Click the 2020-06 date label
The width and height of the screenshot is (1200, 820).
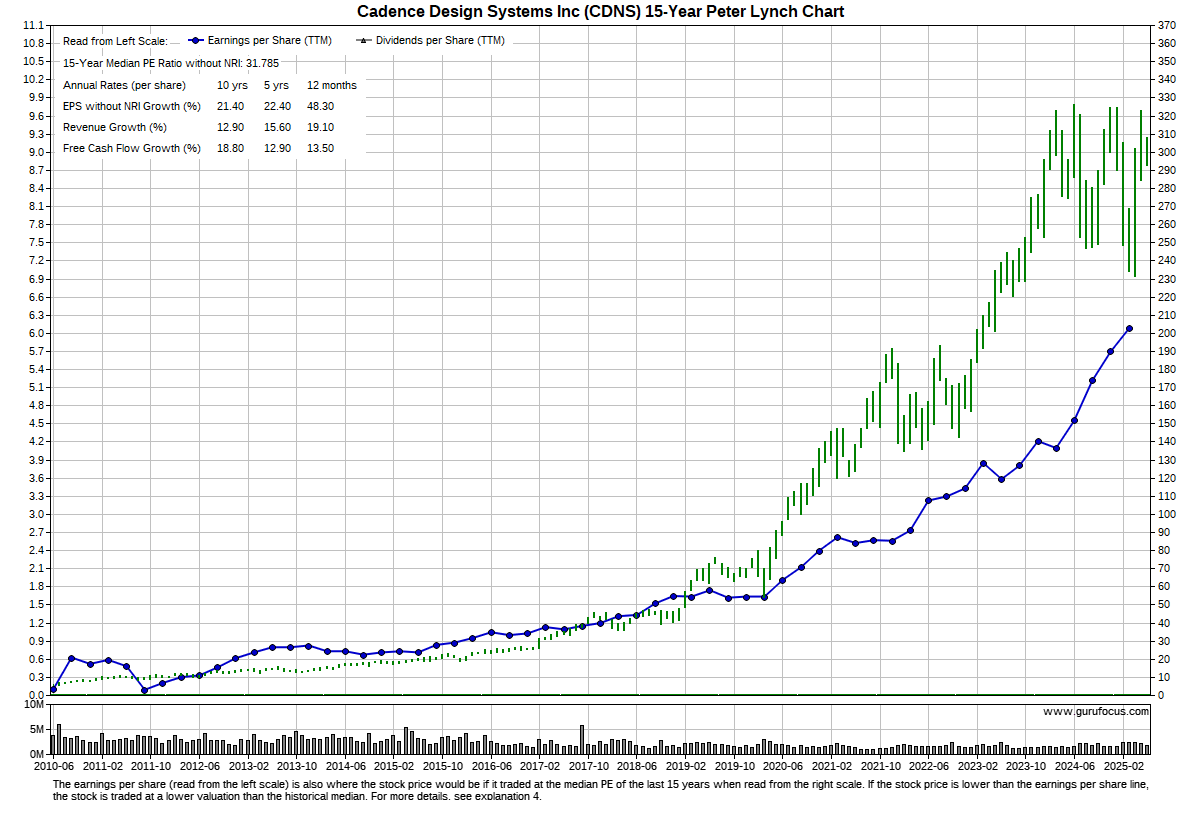tap(783, 765)
